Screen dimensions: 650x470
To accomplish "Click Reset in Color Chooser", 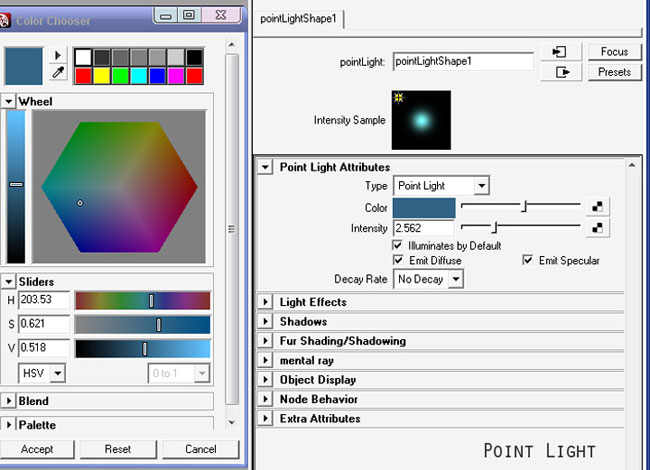I will (118, 449).
